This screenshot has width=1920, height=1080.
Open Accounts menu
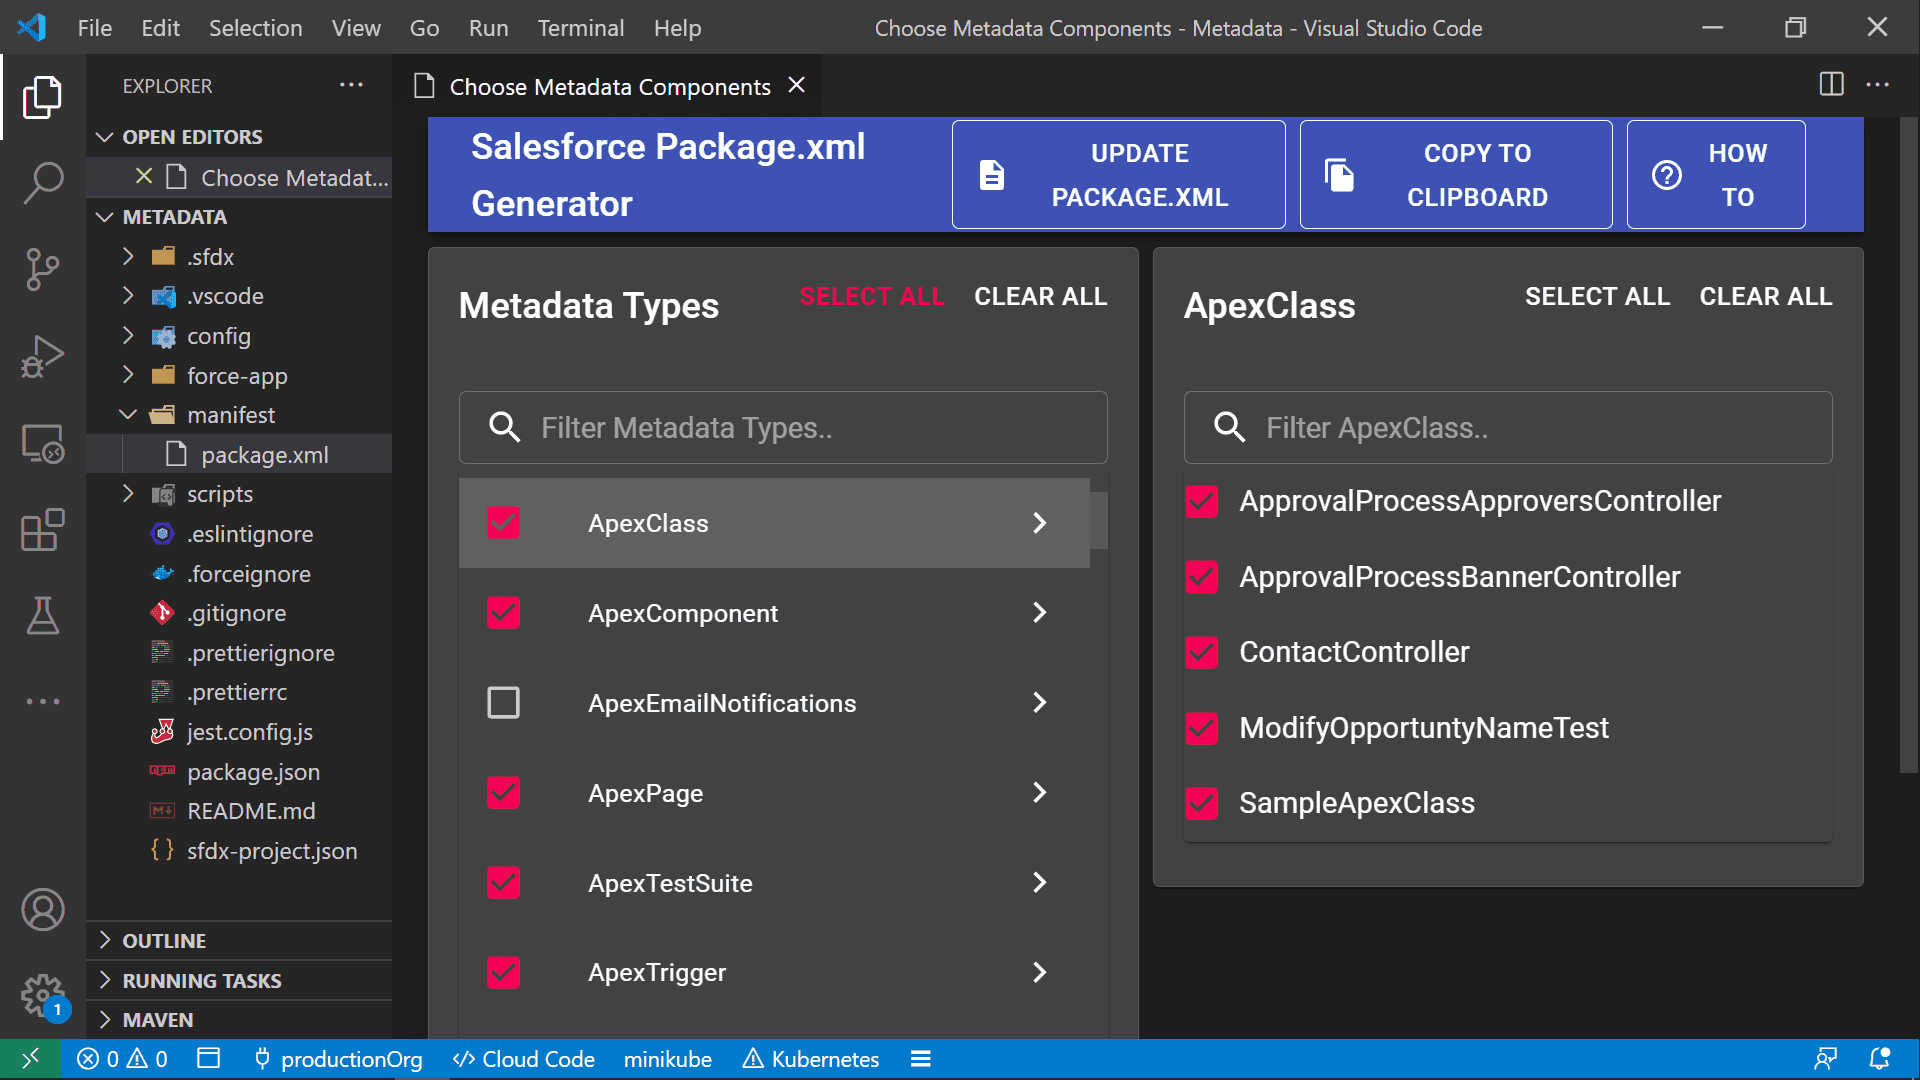42,909
